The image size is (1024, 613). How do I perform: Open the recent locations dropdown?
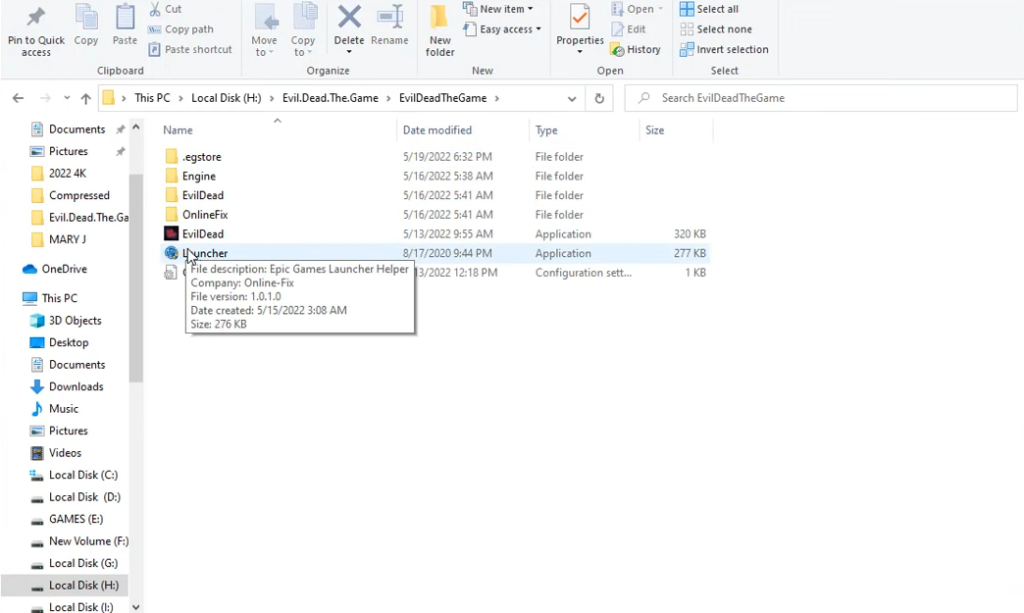tap(67, 99)
